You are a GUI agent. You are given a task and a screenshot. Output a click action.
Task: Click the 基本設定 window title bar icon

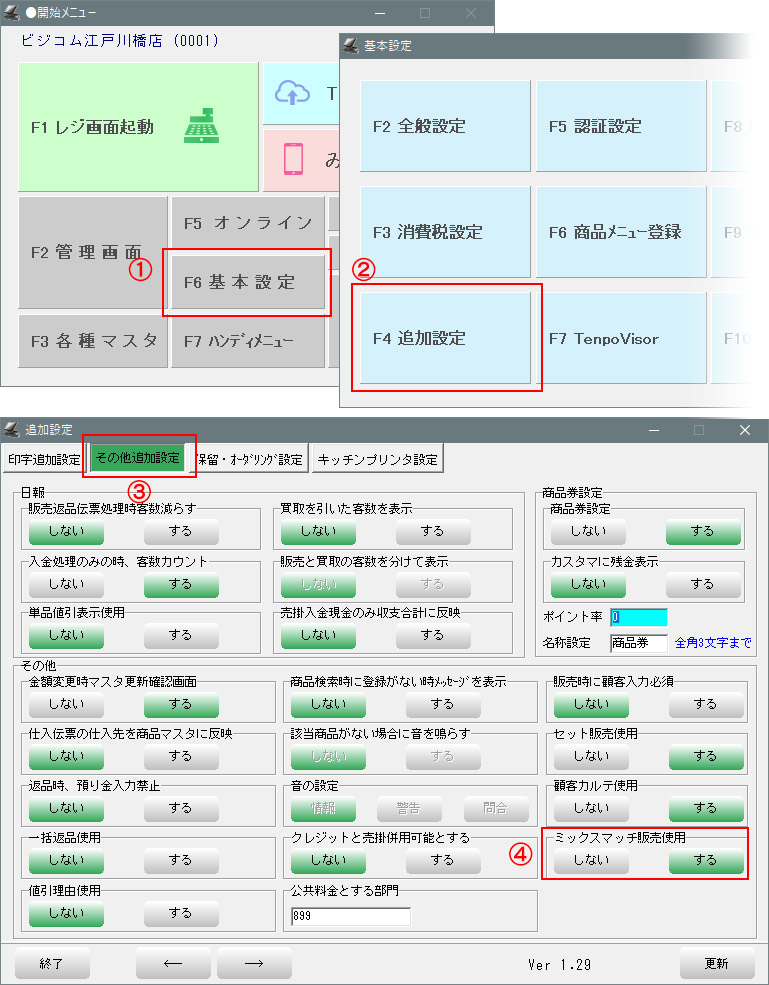tap(351, 46)
